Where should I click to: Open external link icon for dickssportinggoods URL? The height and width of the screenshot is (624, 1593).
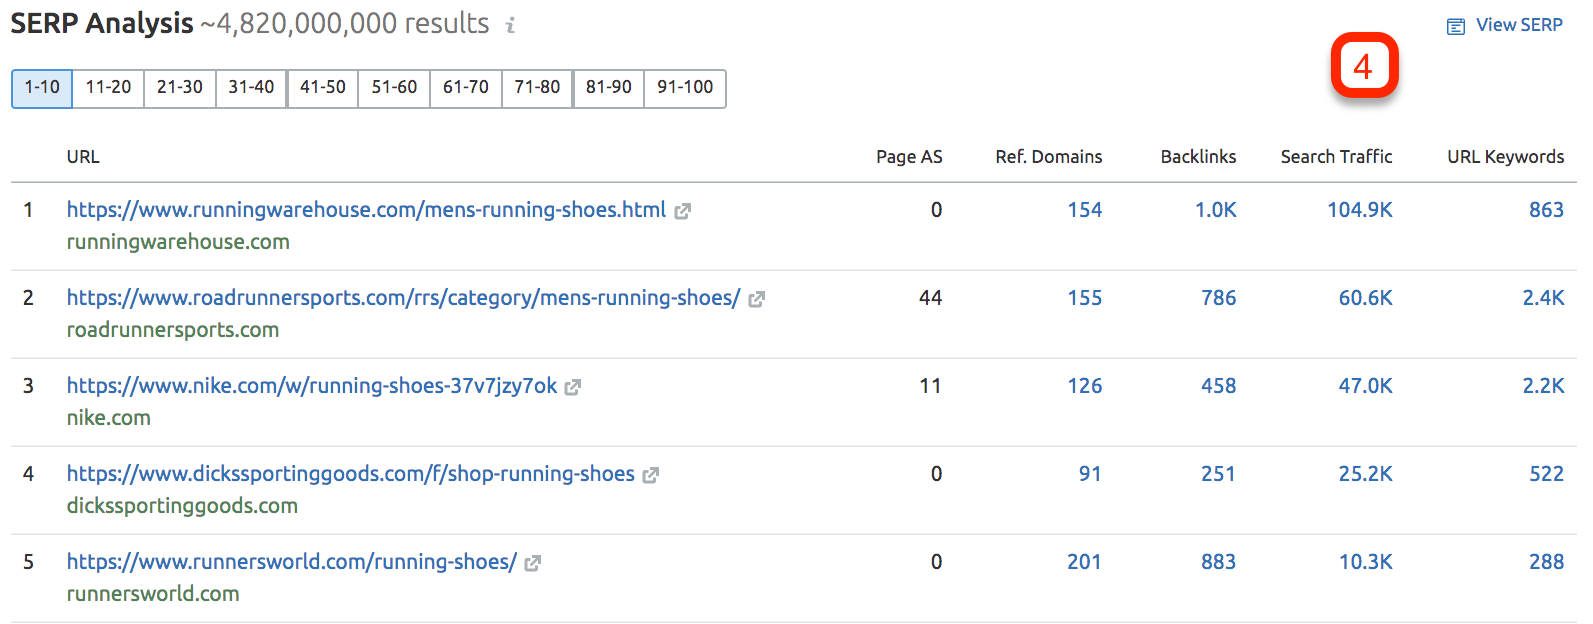[x=650, y=475]
